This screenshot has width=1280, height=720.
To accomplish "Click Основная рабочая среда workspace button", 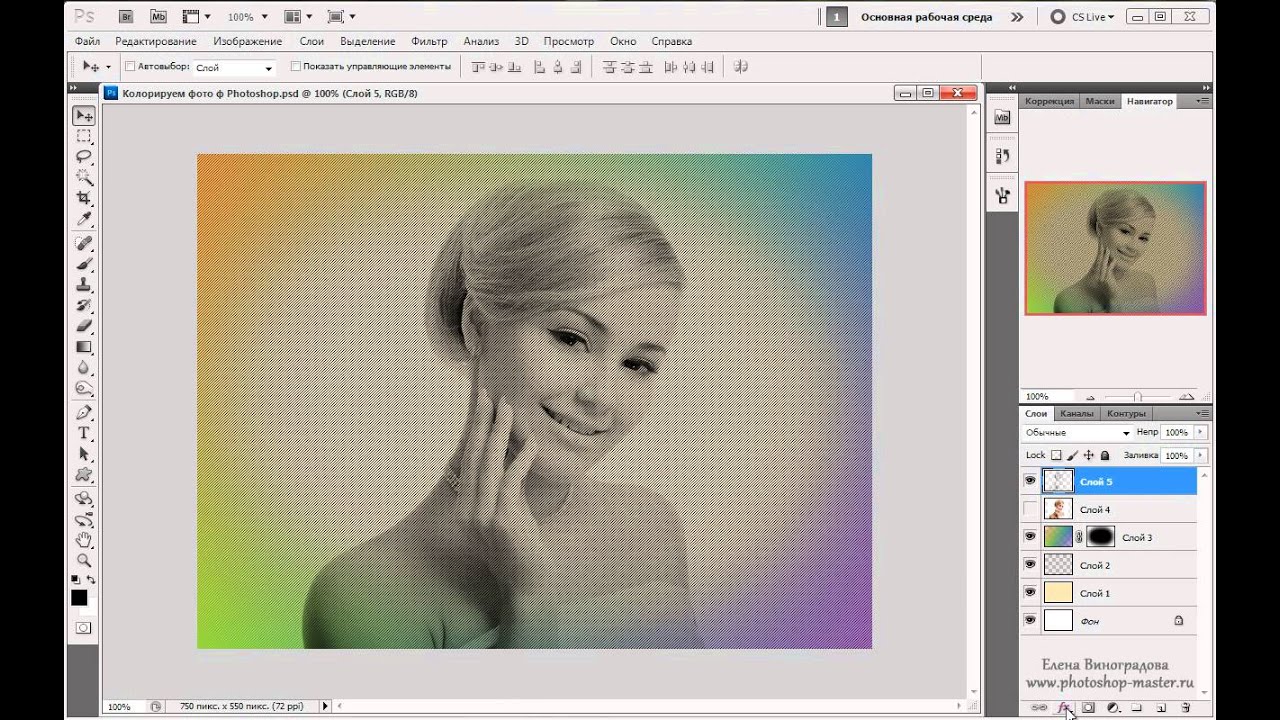I will coord(926,17).
